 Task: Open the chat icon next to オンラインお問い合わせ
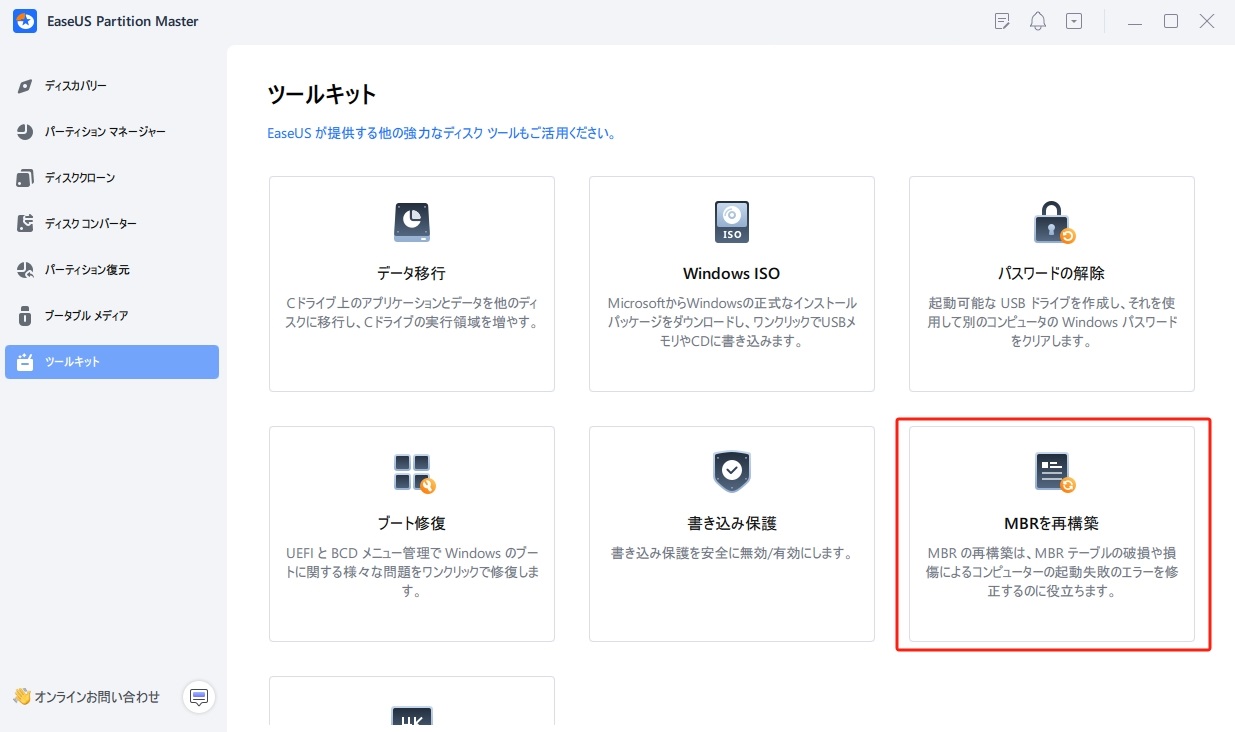199,697
